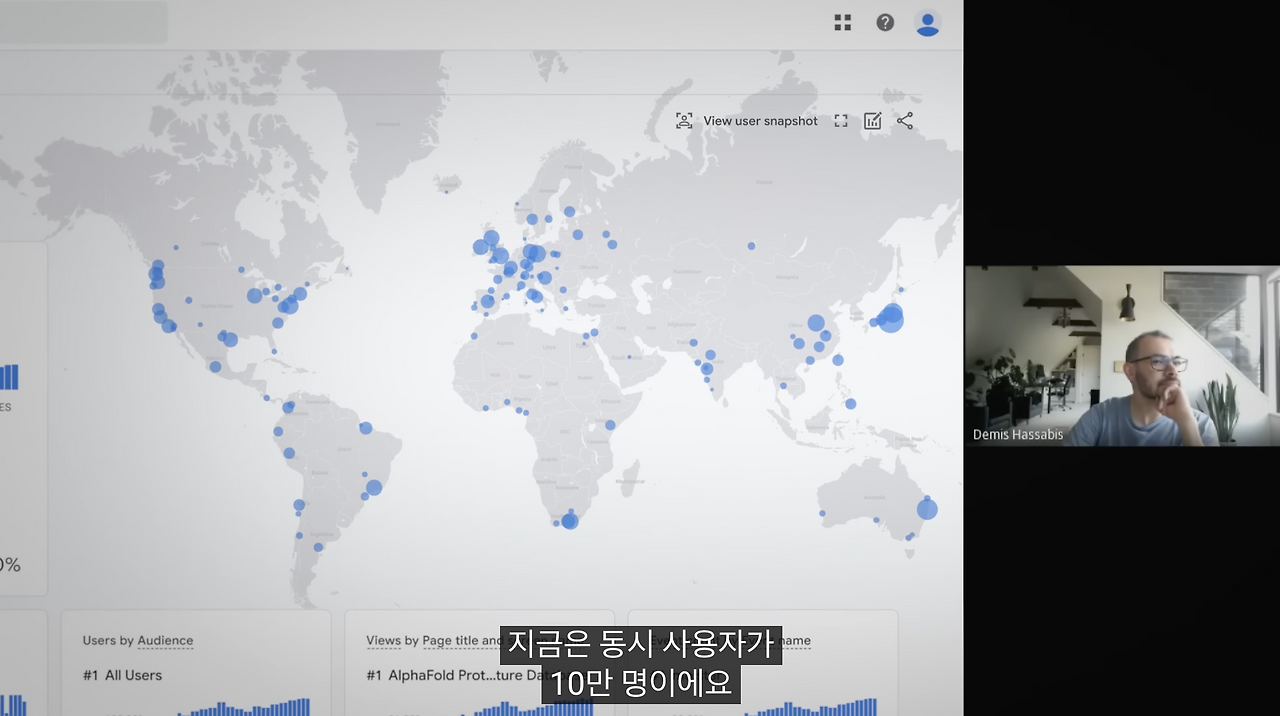1280x716 pixels.
Task: Select the user bubble over South Africa
Action: pyautogui.click(x=569, y=520)
